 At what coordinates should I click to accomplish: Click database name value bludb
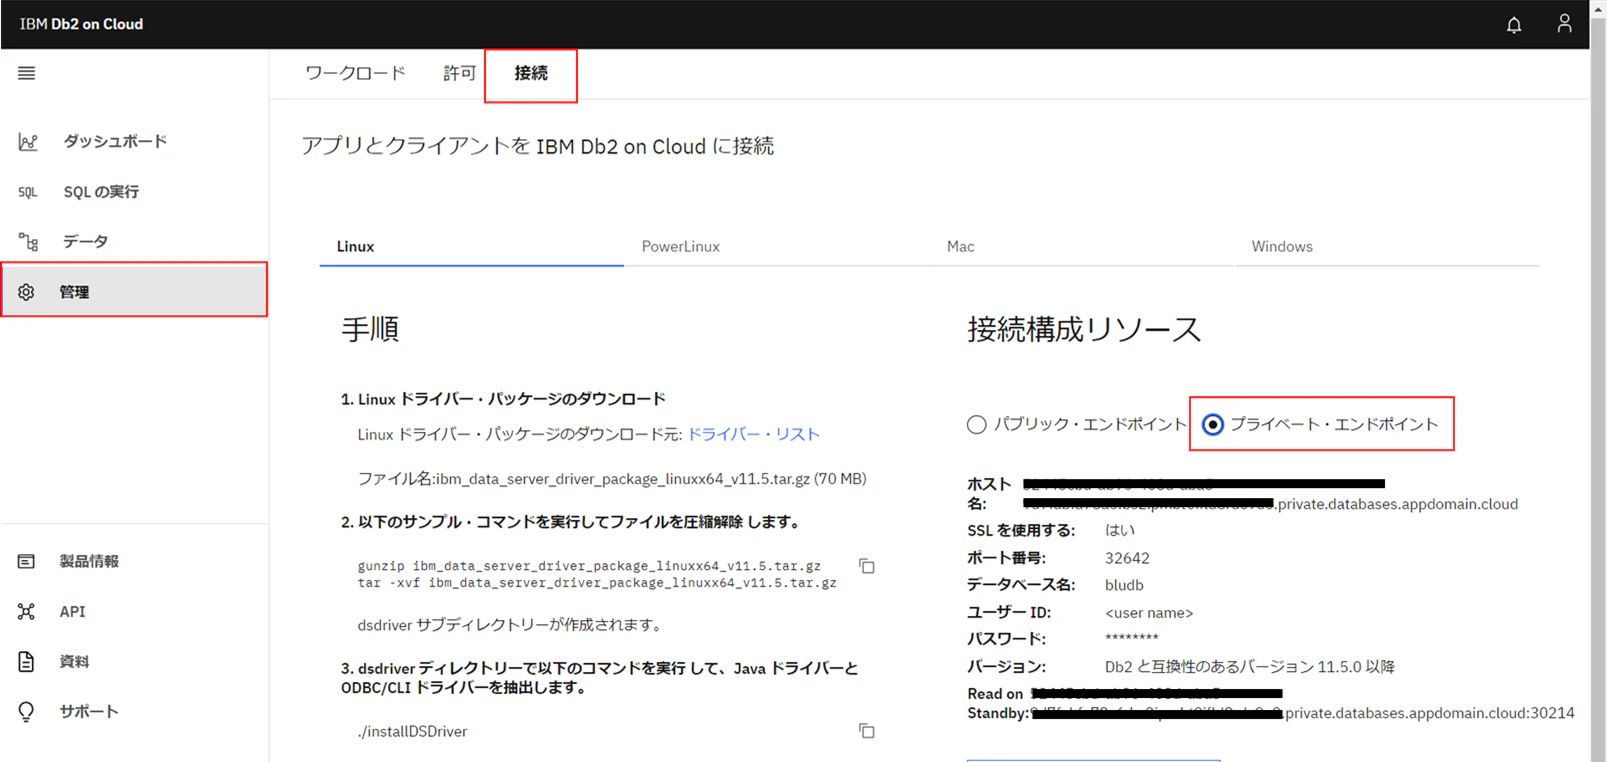click(x=1124, y=585)
